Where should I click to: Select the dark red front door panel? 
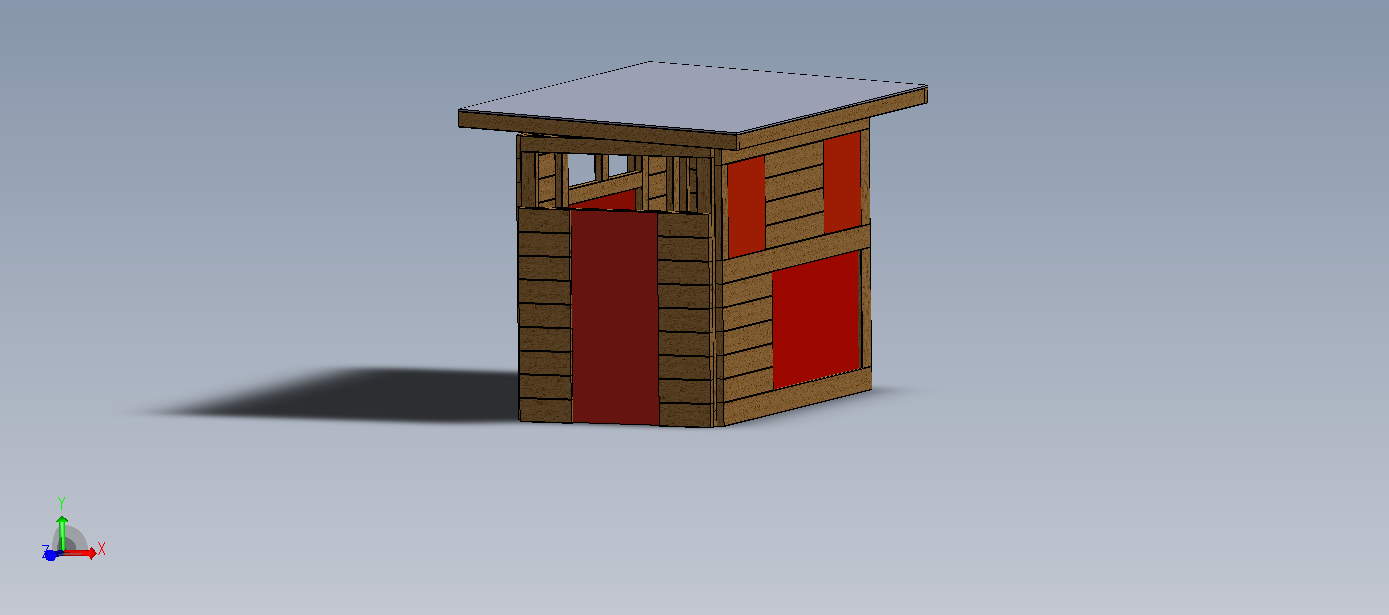point(614,318)
